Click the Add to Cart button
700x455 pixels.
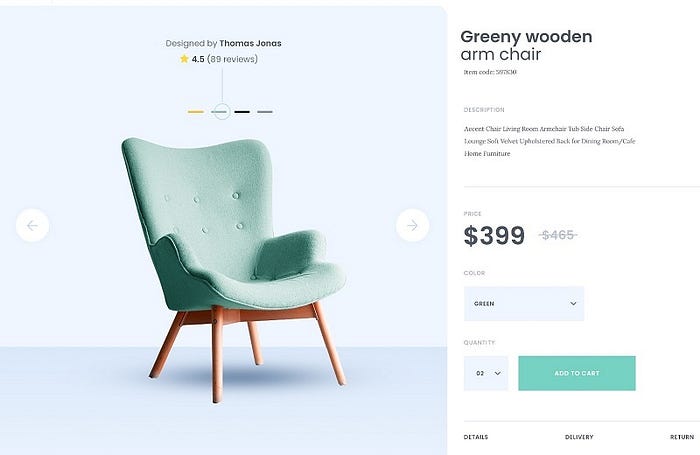pos(577,373)
